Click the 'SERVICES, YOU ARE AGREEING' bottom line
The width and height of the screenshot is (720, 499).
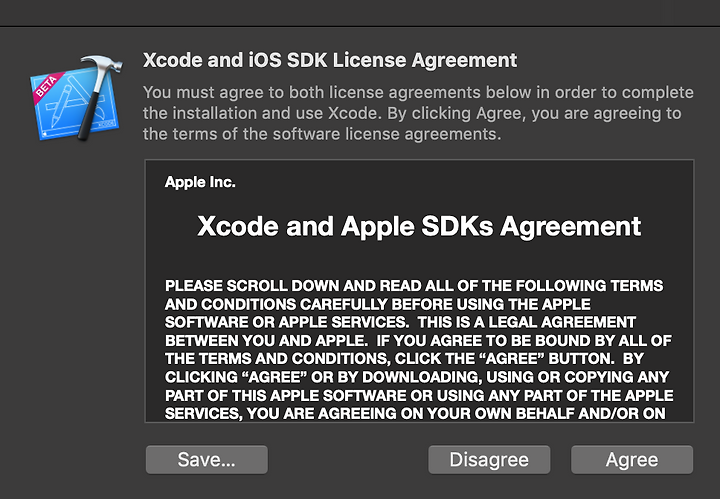point(415,413)
